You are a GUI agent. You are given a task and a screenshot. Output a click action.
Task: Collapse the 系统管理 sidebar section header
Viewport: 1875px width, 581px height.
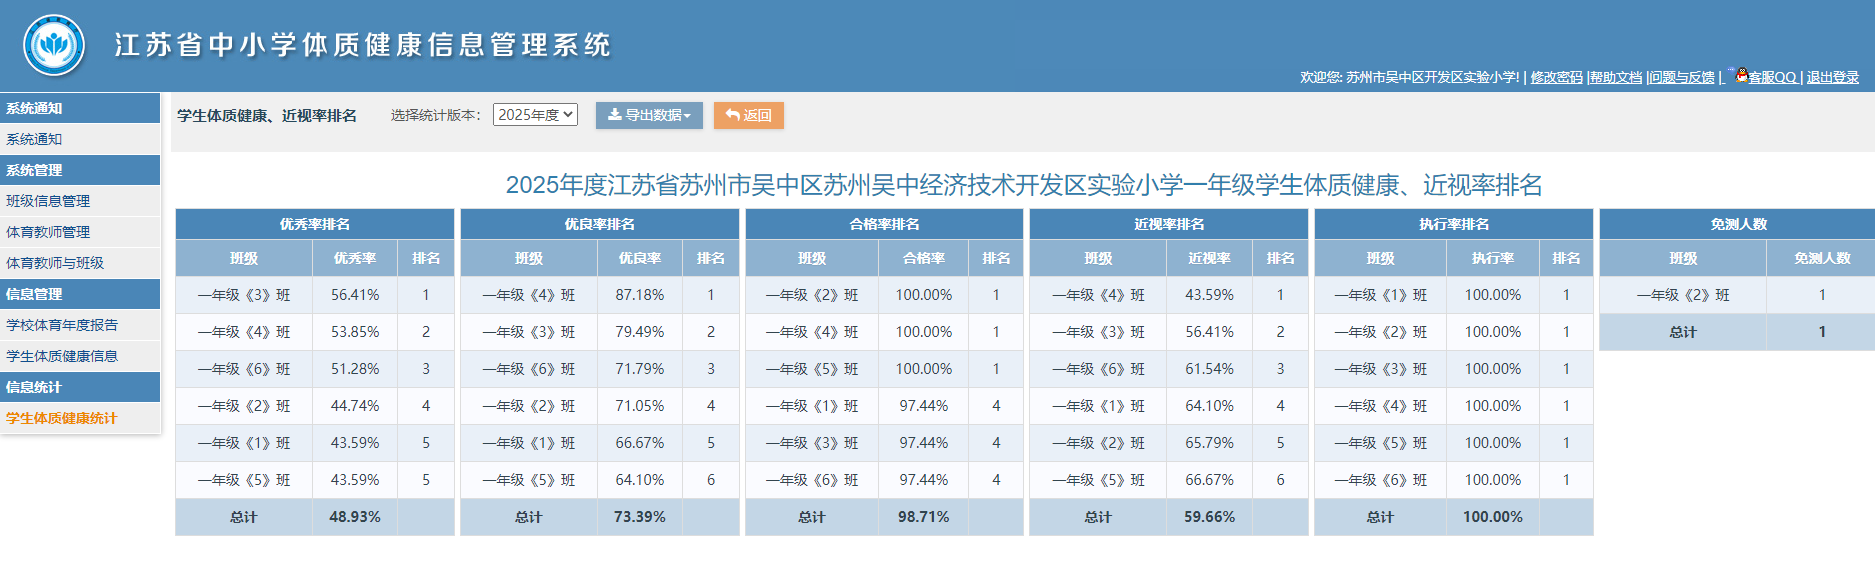coord(34,170)
